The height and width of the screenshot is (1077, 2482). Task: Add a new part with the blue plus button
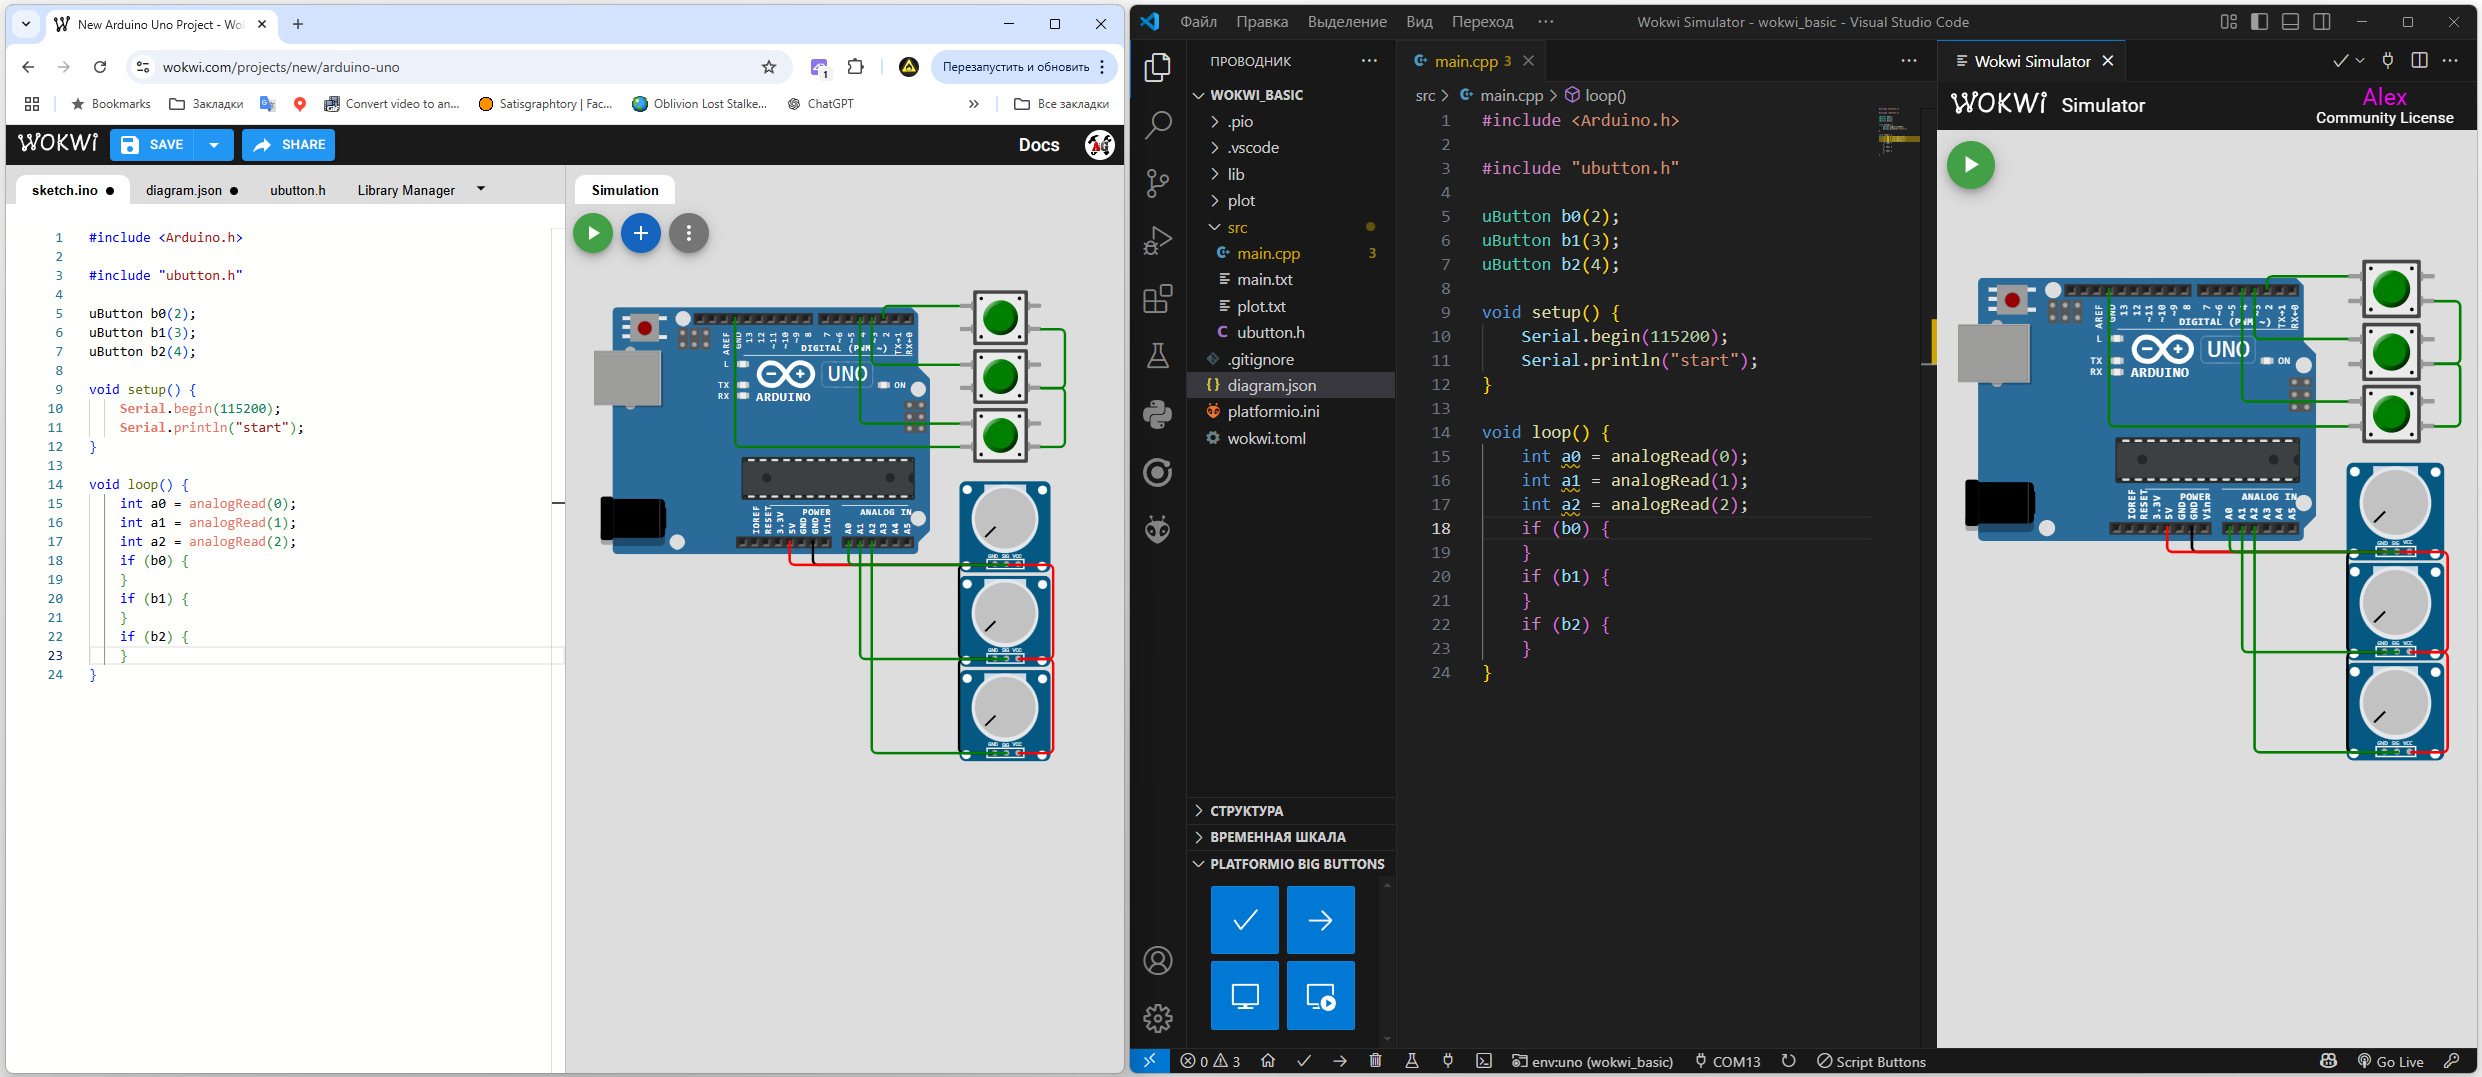click(x=641, y=233)
